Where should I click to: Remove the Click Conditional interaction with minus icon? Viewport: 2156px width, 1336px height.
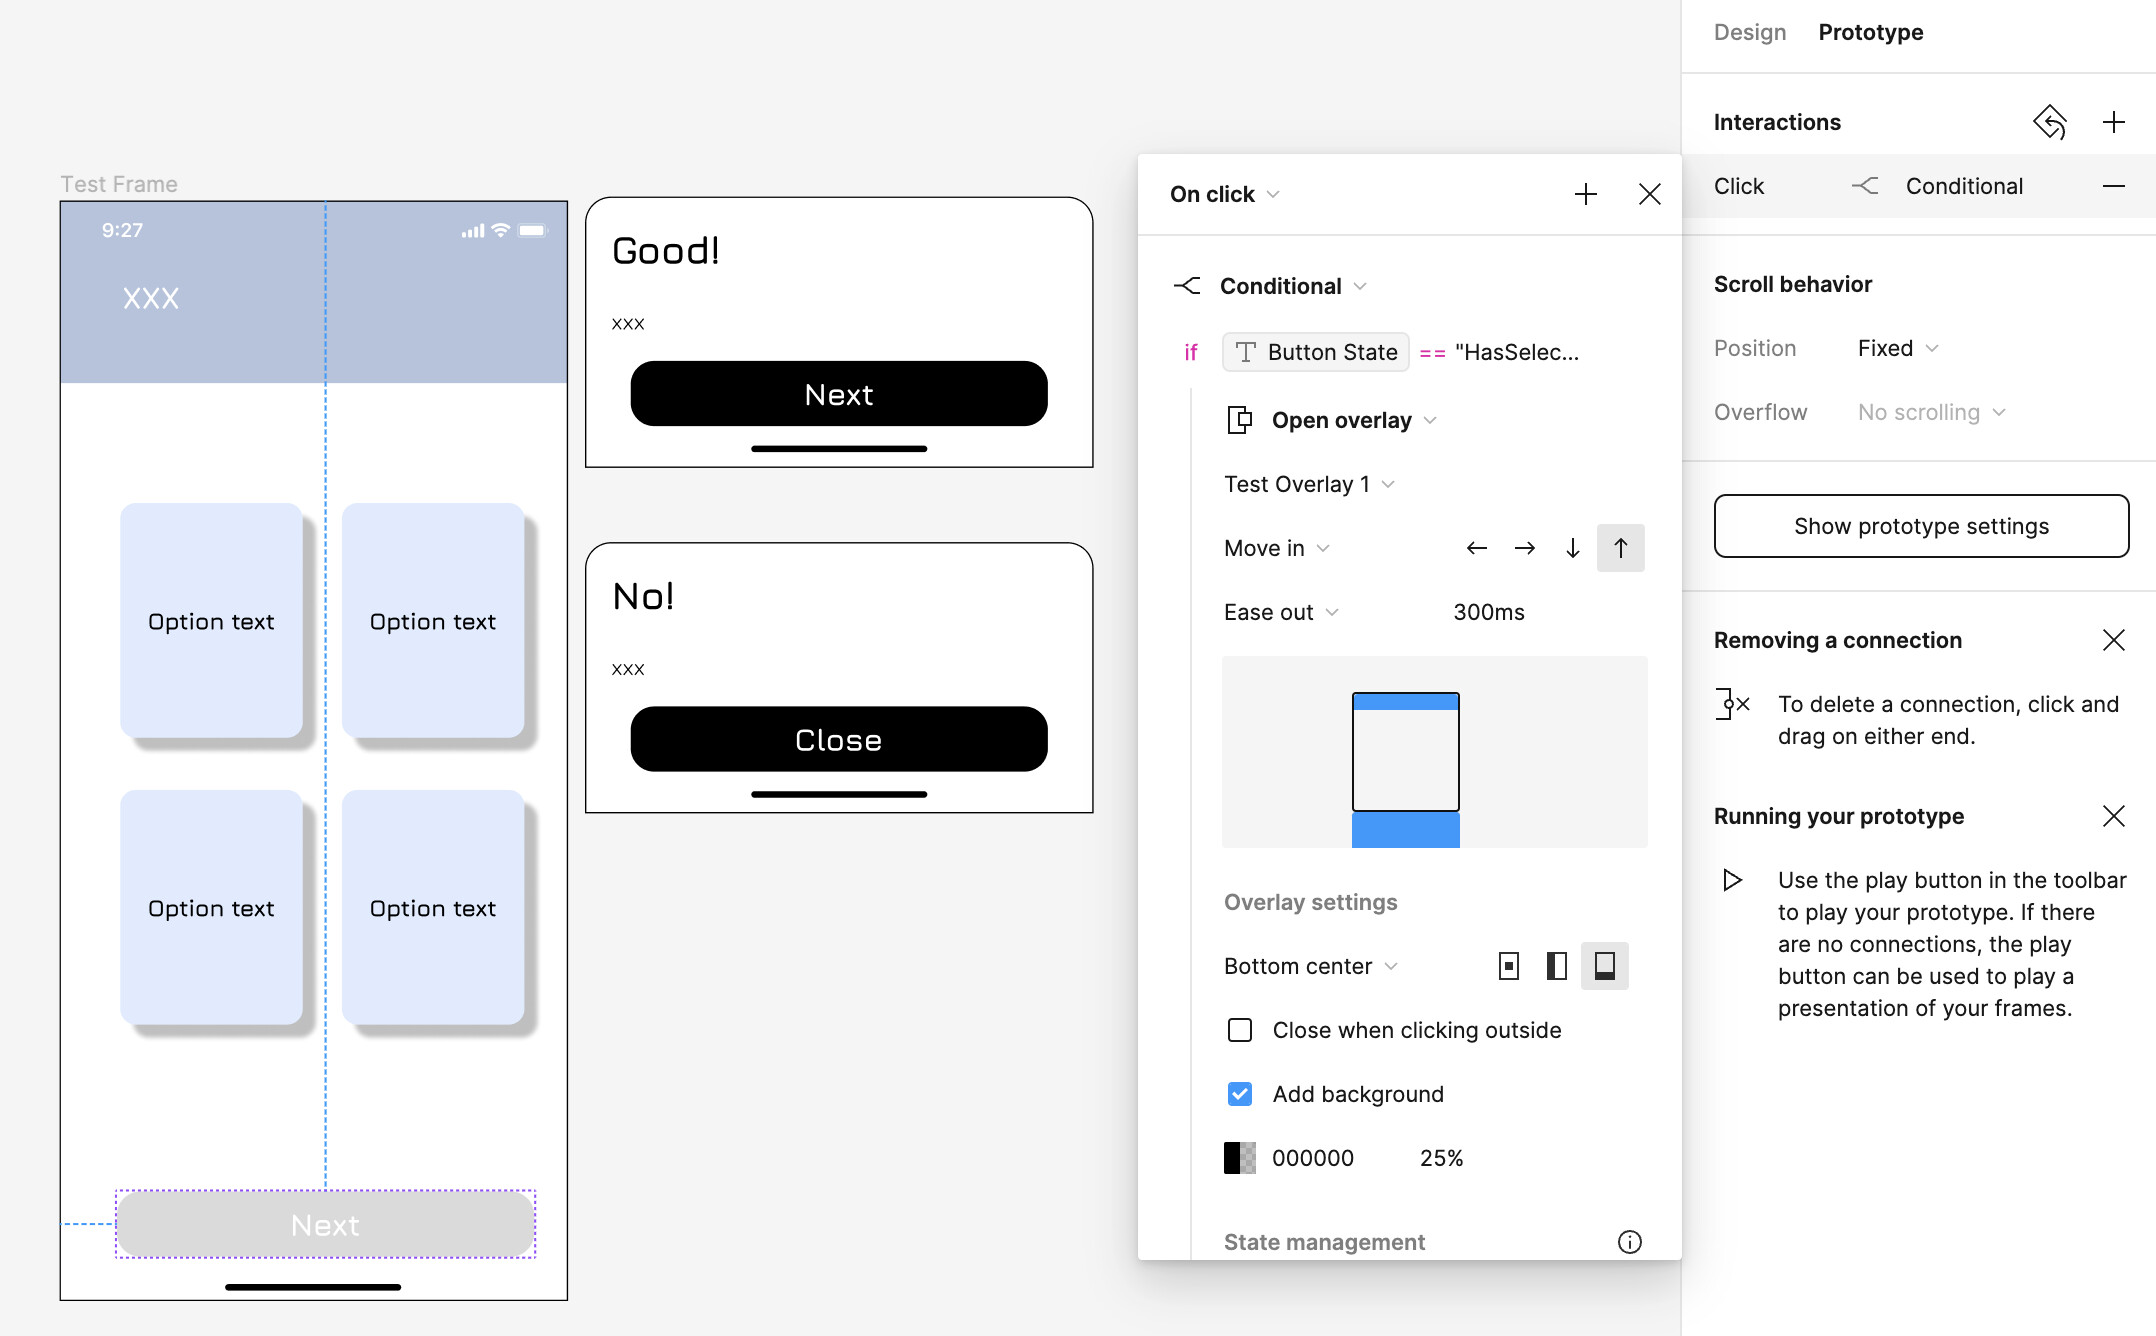point(2113,186)
